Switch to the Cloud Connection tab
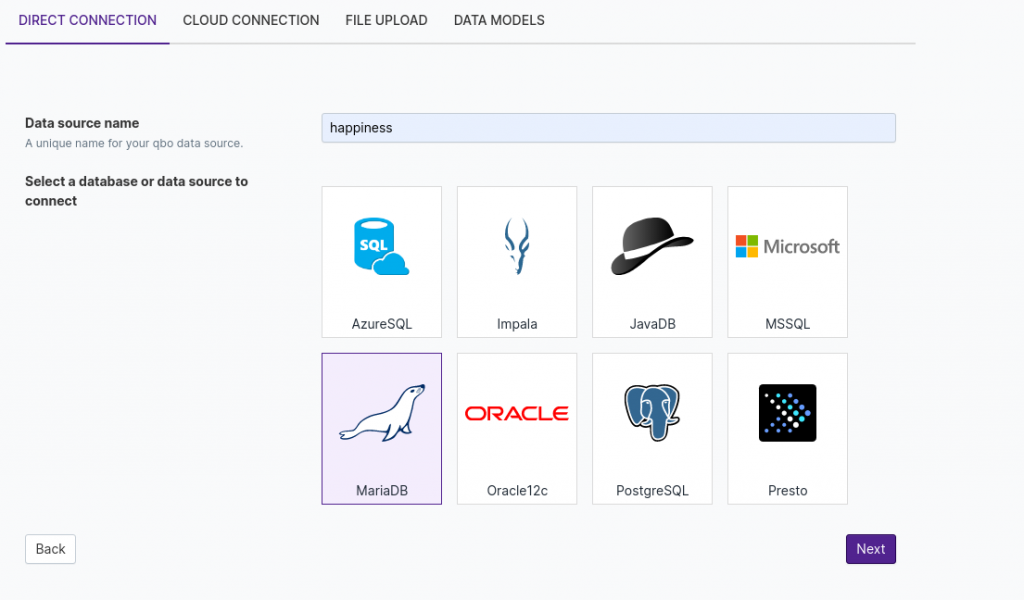Viewport: 1024px width, 600px height. point(251,20)
